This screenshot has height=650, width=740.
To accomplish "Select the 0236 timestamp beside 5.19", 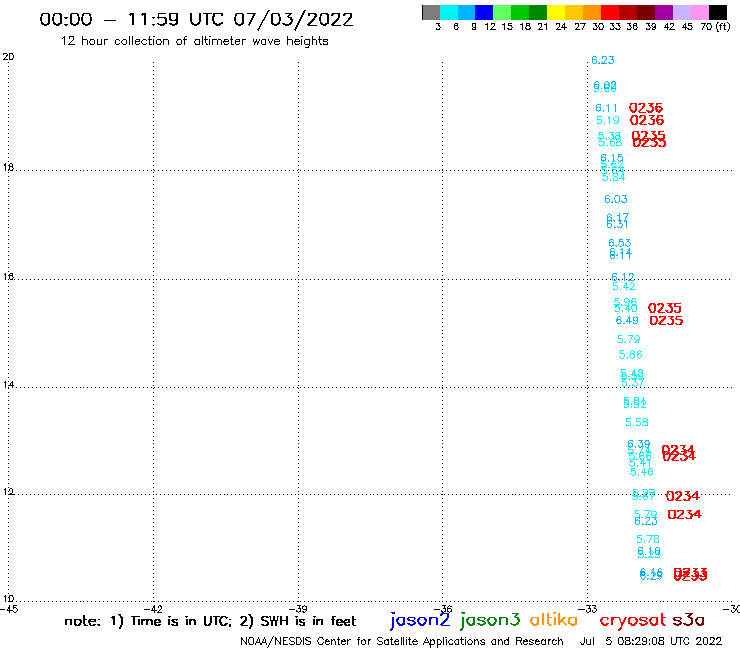I will click(647, 120).
